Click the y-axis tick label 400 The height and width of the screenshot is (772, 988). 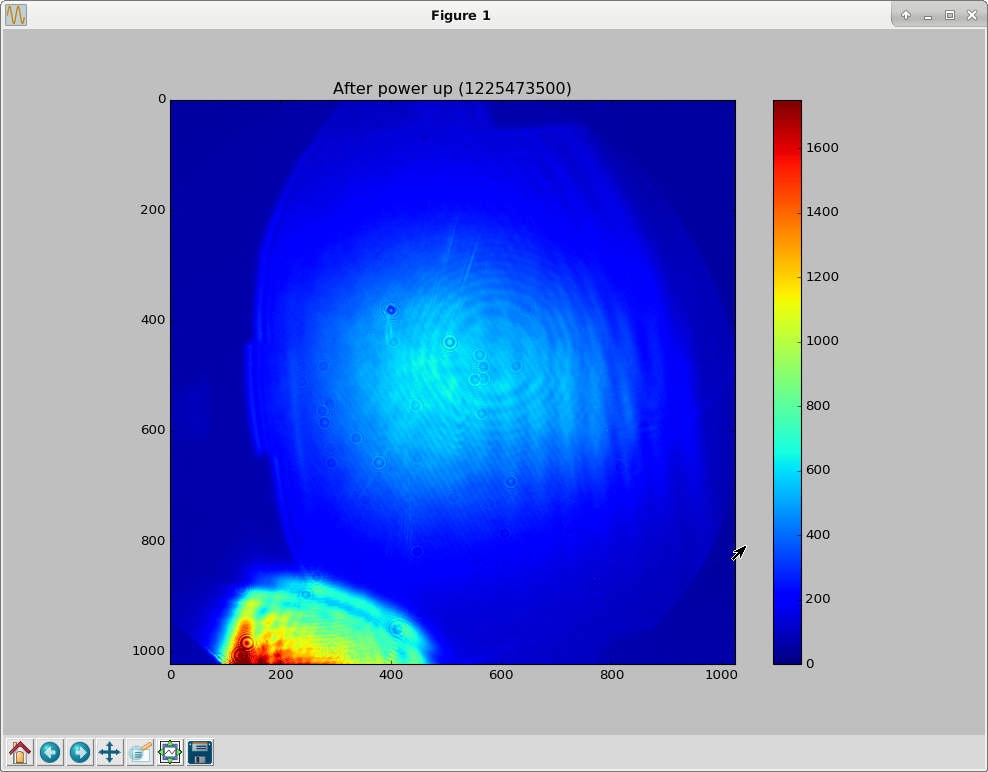152,320
